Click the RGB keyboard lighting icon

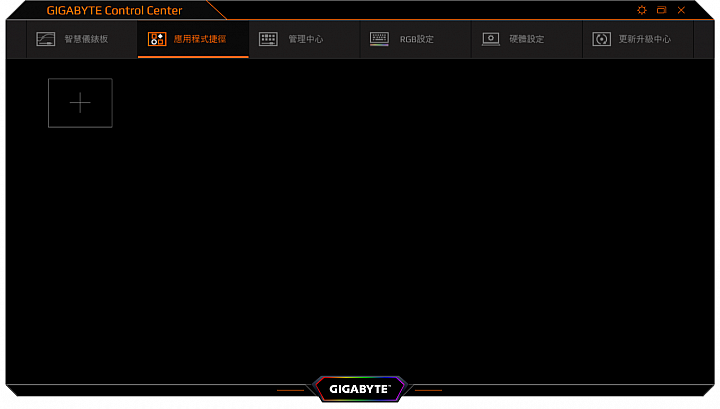coord(379,39)
